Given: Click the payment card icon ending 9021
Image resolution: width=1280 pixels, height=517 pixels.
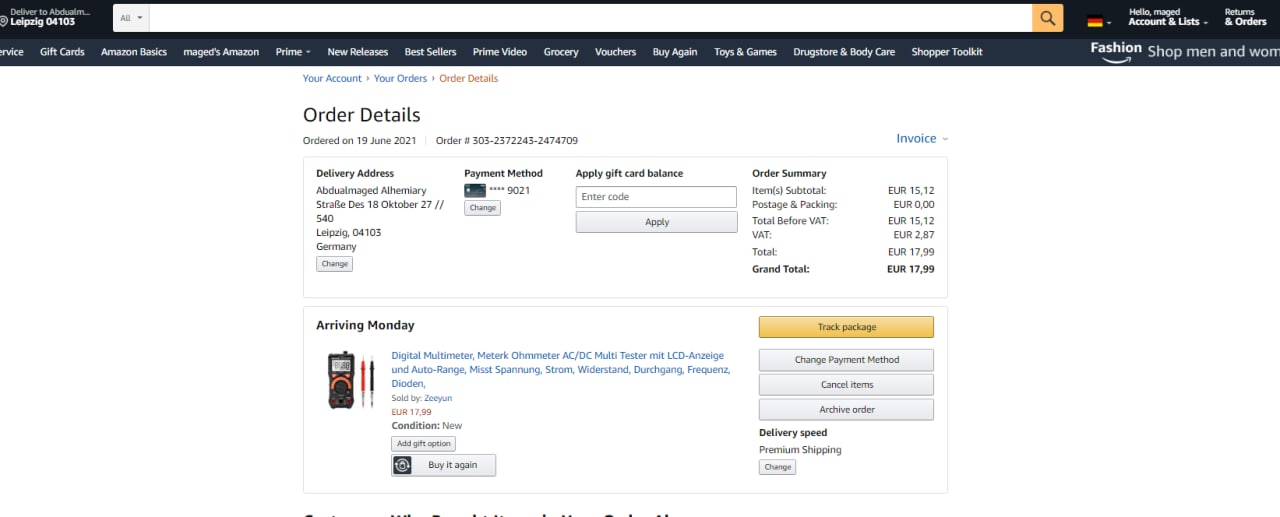Looking at the screenshot, I should tap(475, 190).
